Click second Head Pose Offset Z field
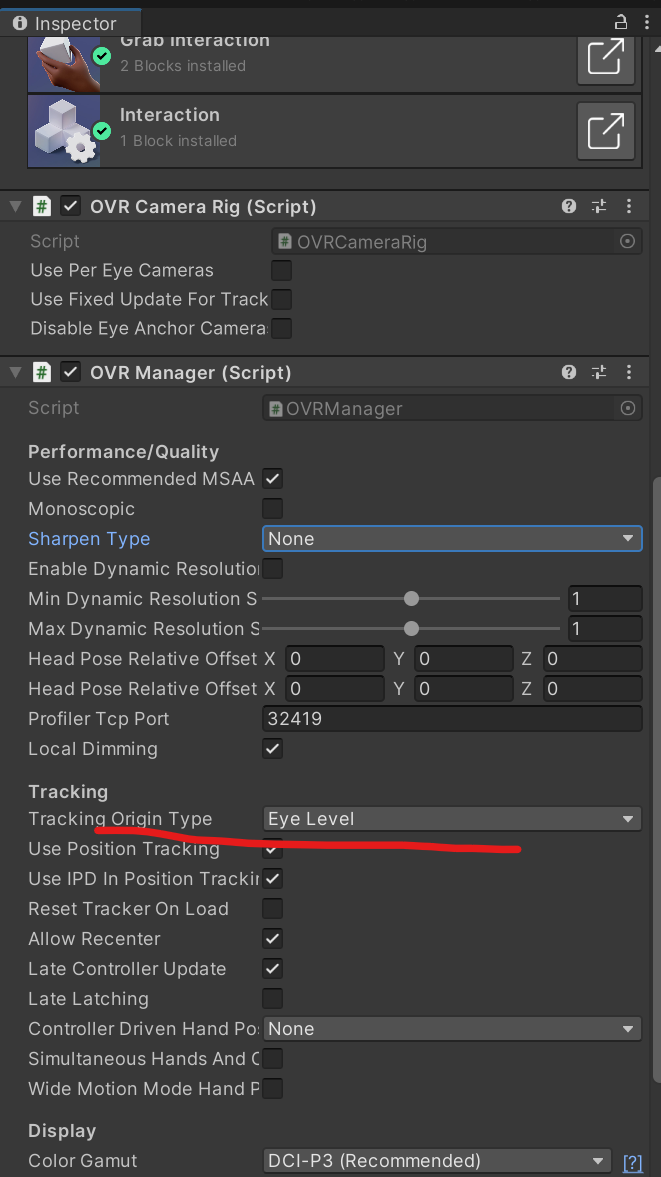The image size is (661, 1177). [593, 688]
